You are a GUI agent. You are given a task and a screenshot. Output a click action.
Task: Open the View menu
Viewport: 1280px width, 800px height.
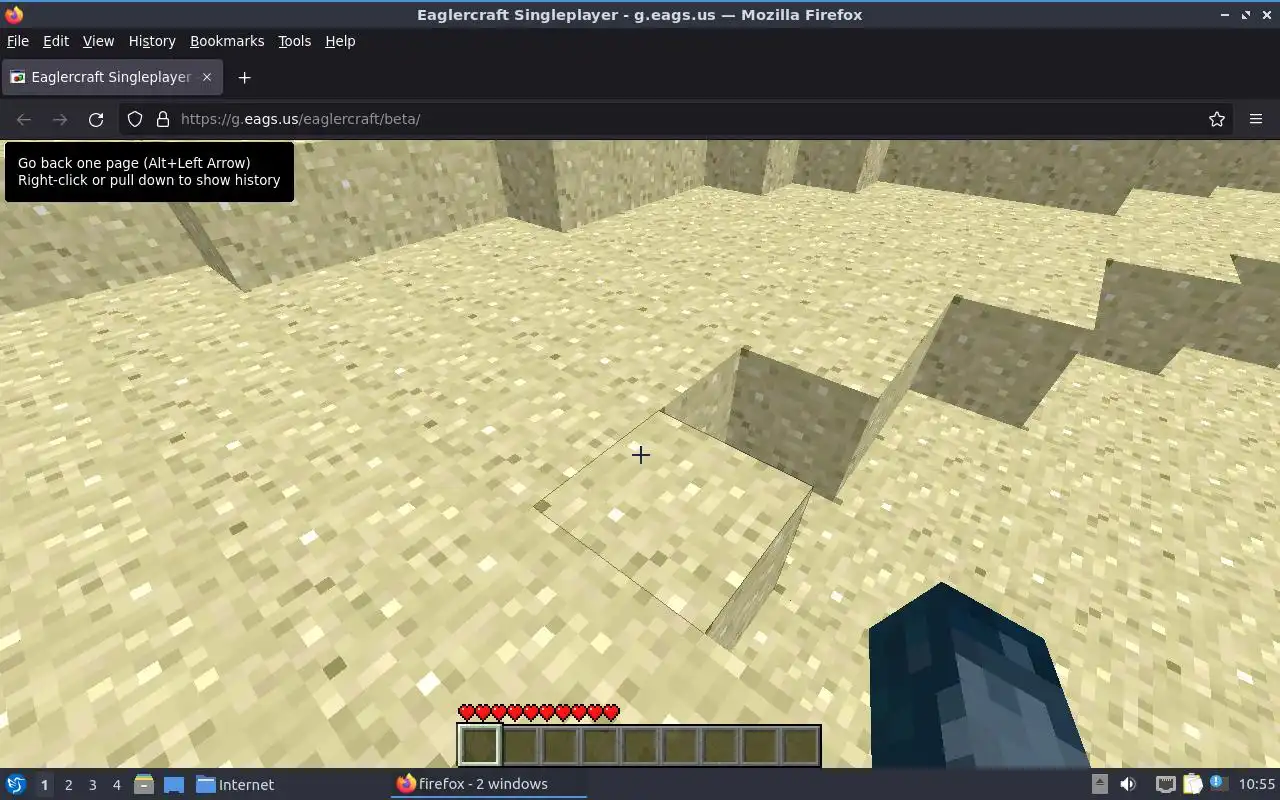click(x=98, y=41)
